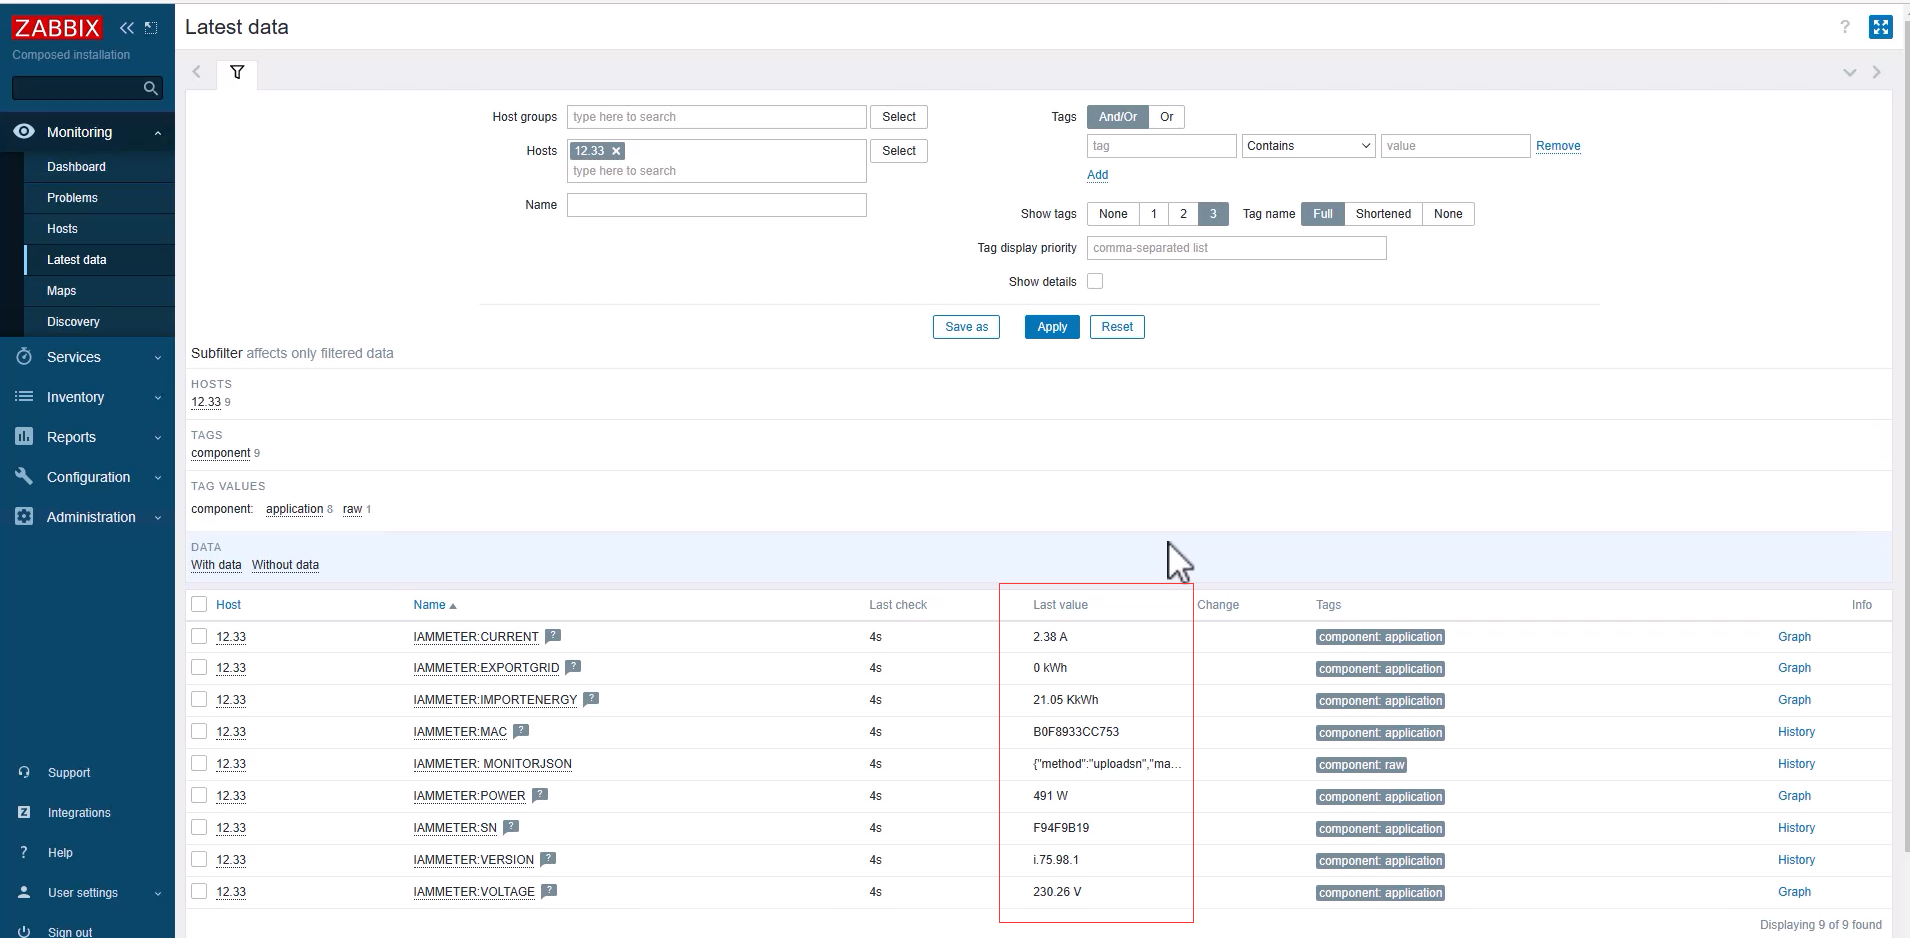Viewport: 1910px width, 938px height.
Task: Click the Name filter input field
Action: click(x=716, y=205)
